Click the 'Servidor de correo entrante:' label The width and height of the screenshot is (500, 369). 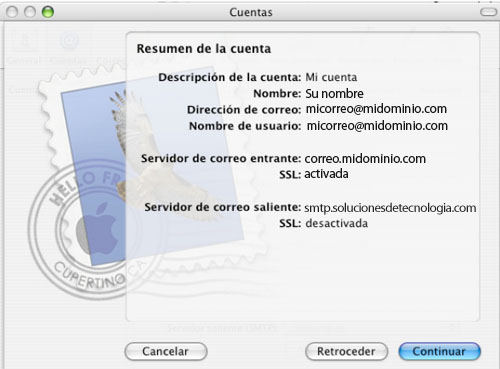(221, 158)
